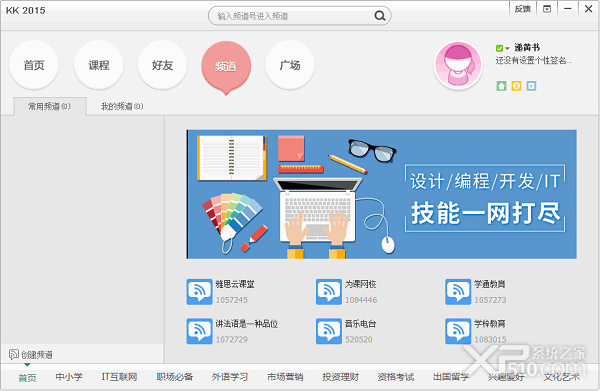Switch to 常用频道 tab

(50, 106)
